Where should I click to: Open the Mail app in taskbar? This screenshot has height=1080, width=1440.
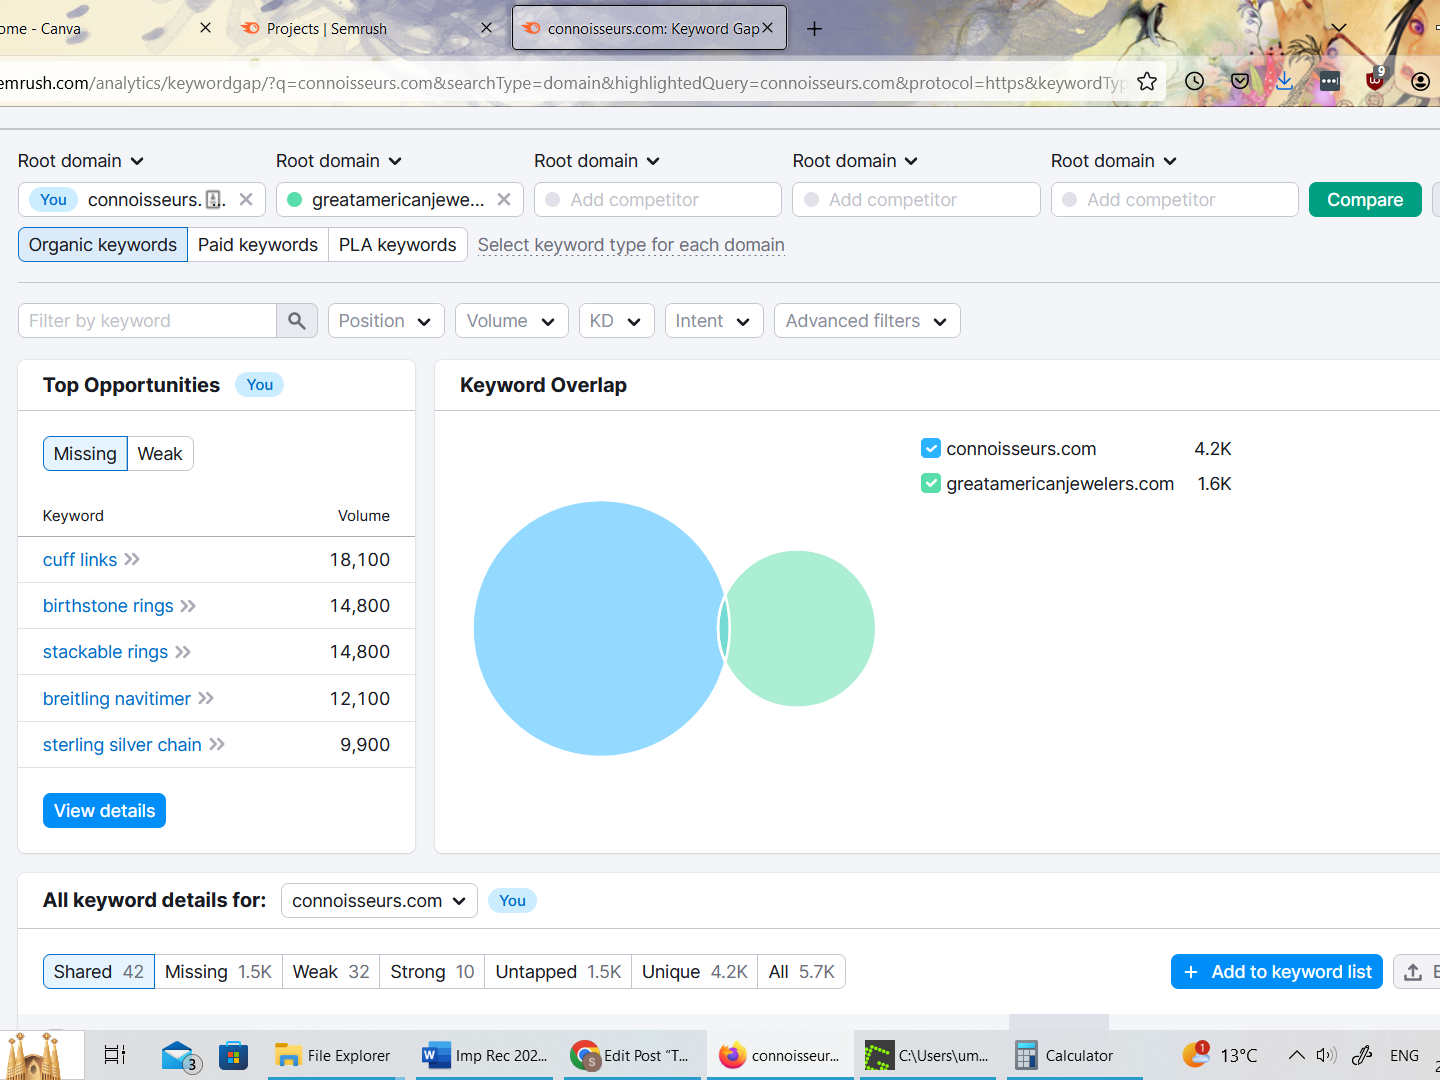(178, 1056)
